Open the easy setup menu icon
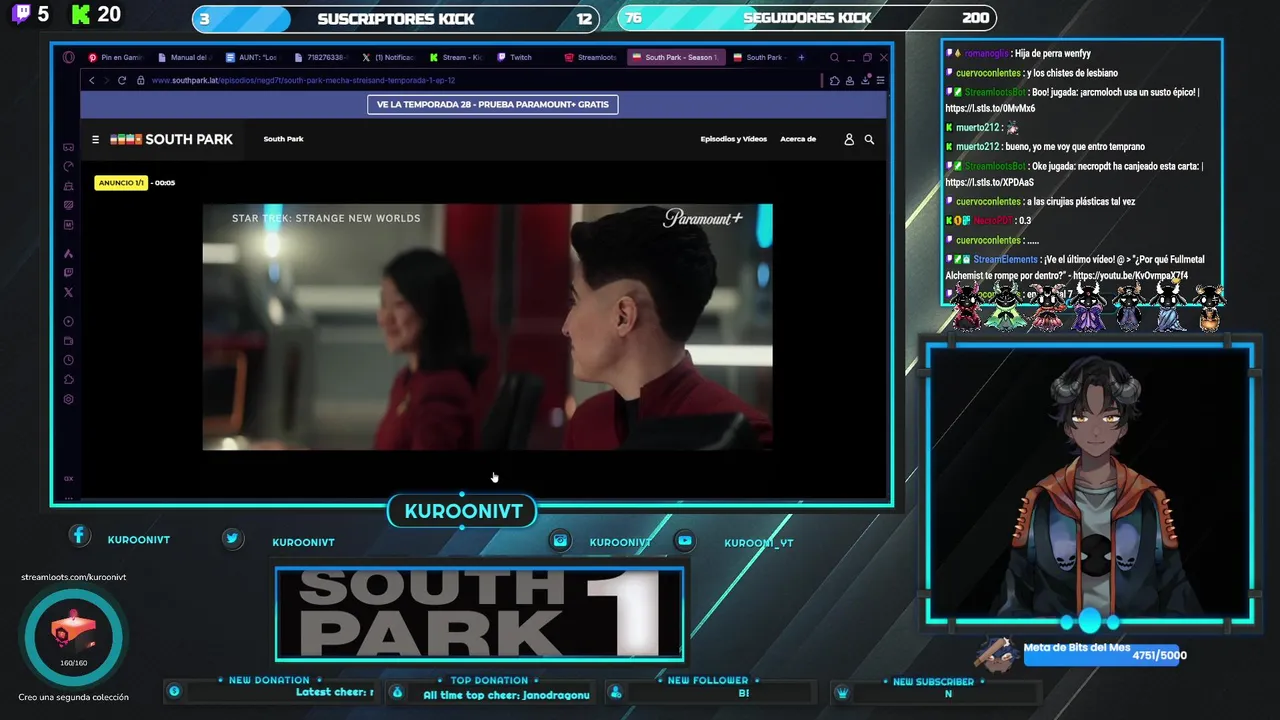1280x720 pixels. [x=880, y=80]
